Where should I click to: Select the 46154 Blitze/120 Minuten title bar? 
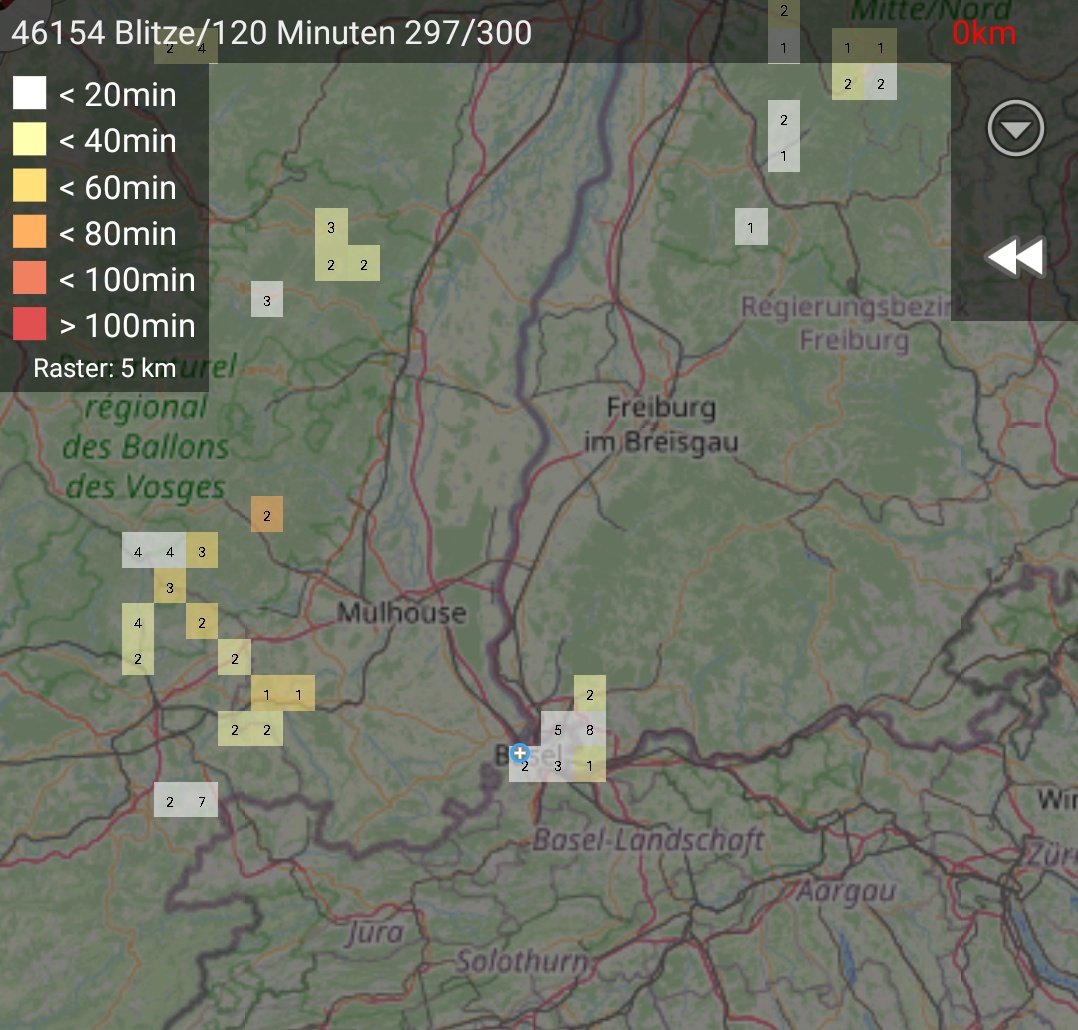coord(270,32)
